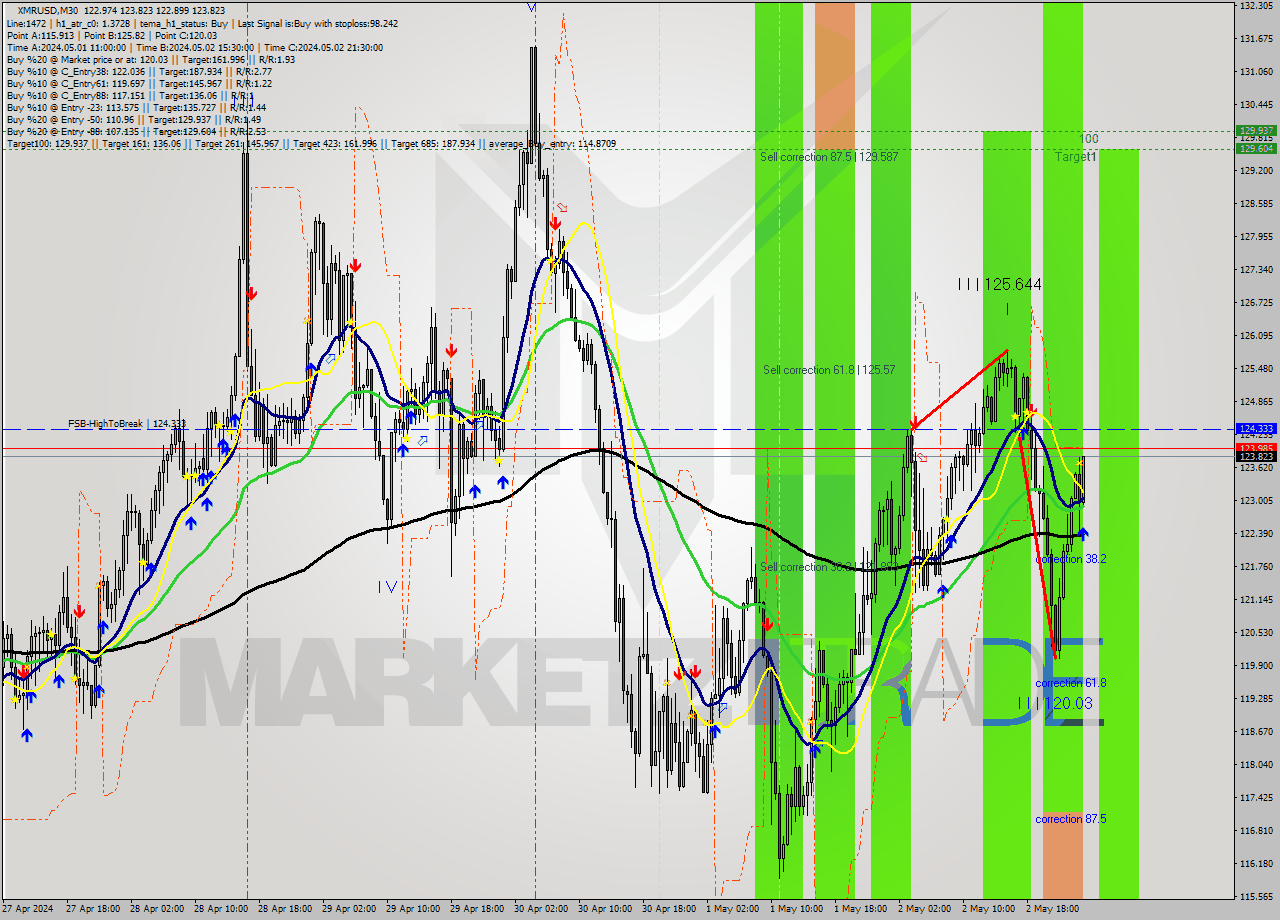This screenshot has height=920, width=1280.
Task: Click the '2 May 18:00' time axis label
Action: pos(1052,910)
